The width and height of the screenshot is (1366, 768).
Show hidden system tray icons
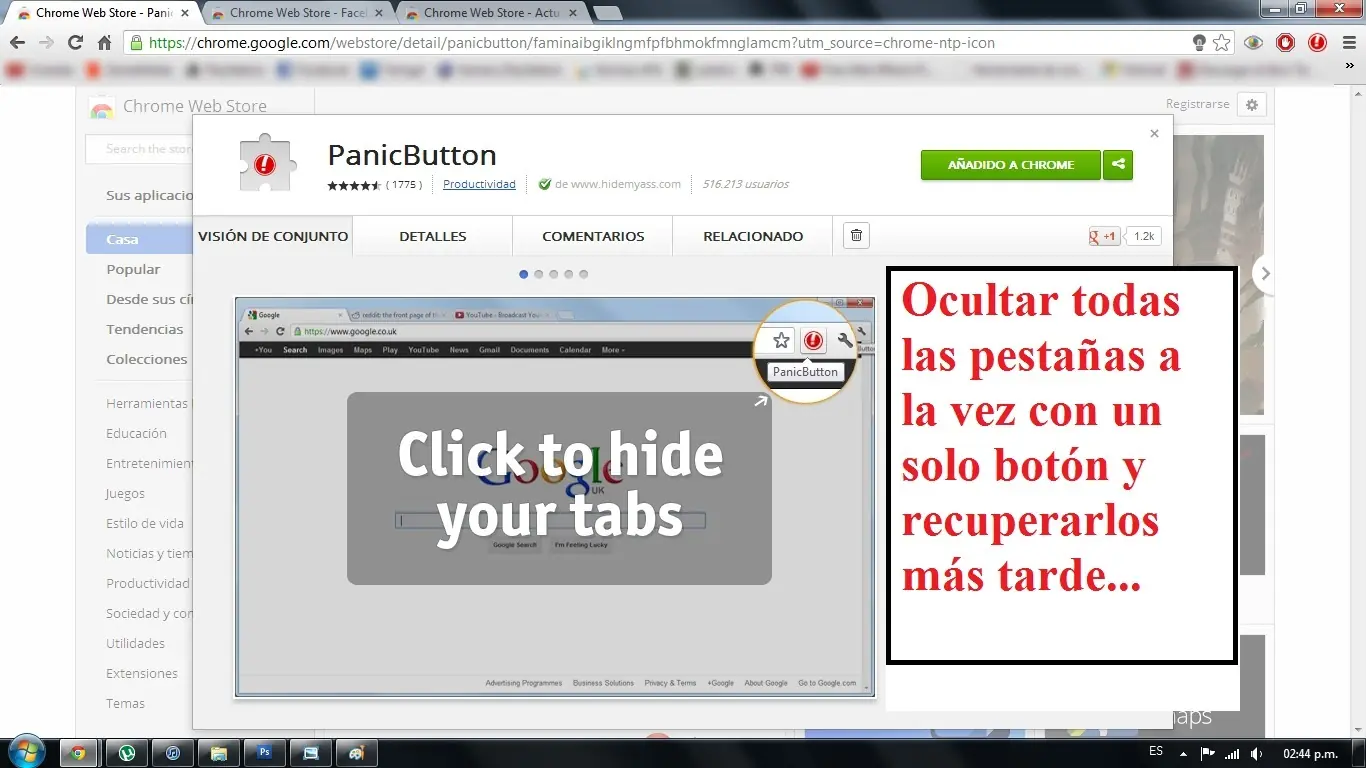[1185, 753]
